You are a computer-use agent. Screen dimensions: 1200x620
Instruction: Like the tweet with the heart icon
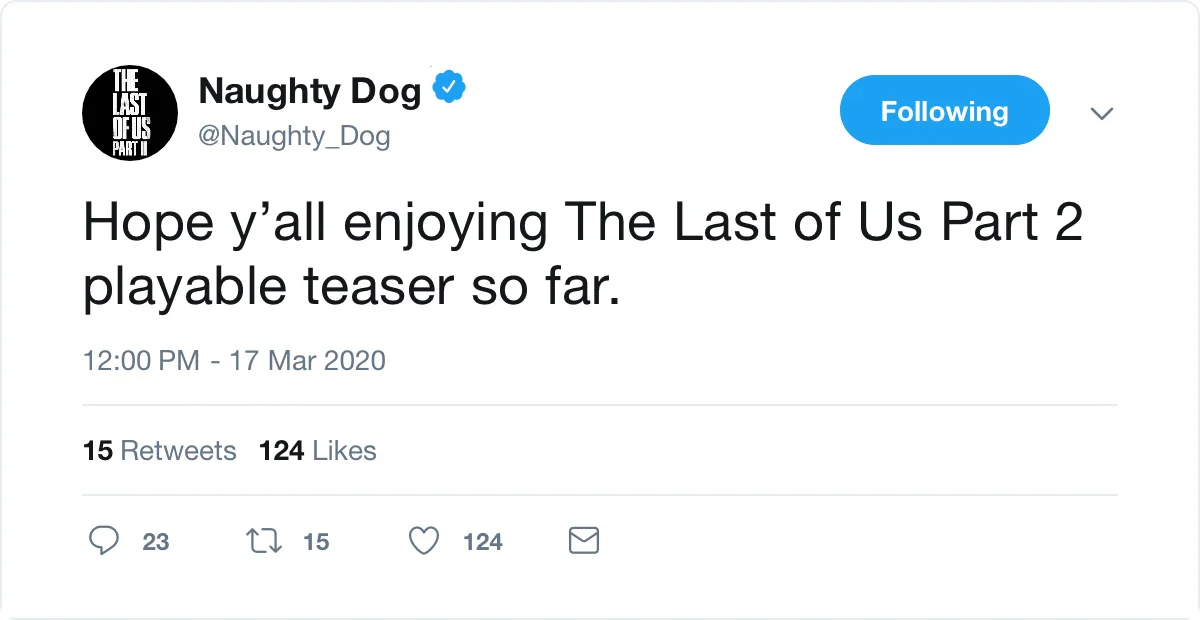click(425, 541)
